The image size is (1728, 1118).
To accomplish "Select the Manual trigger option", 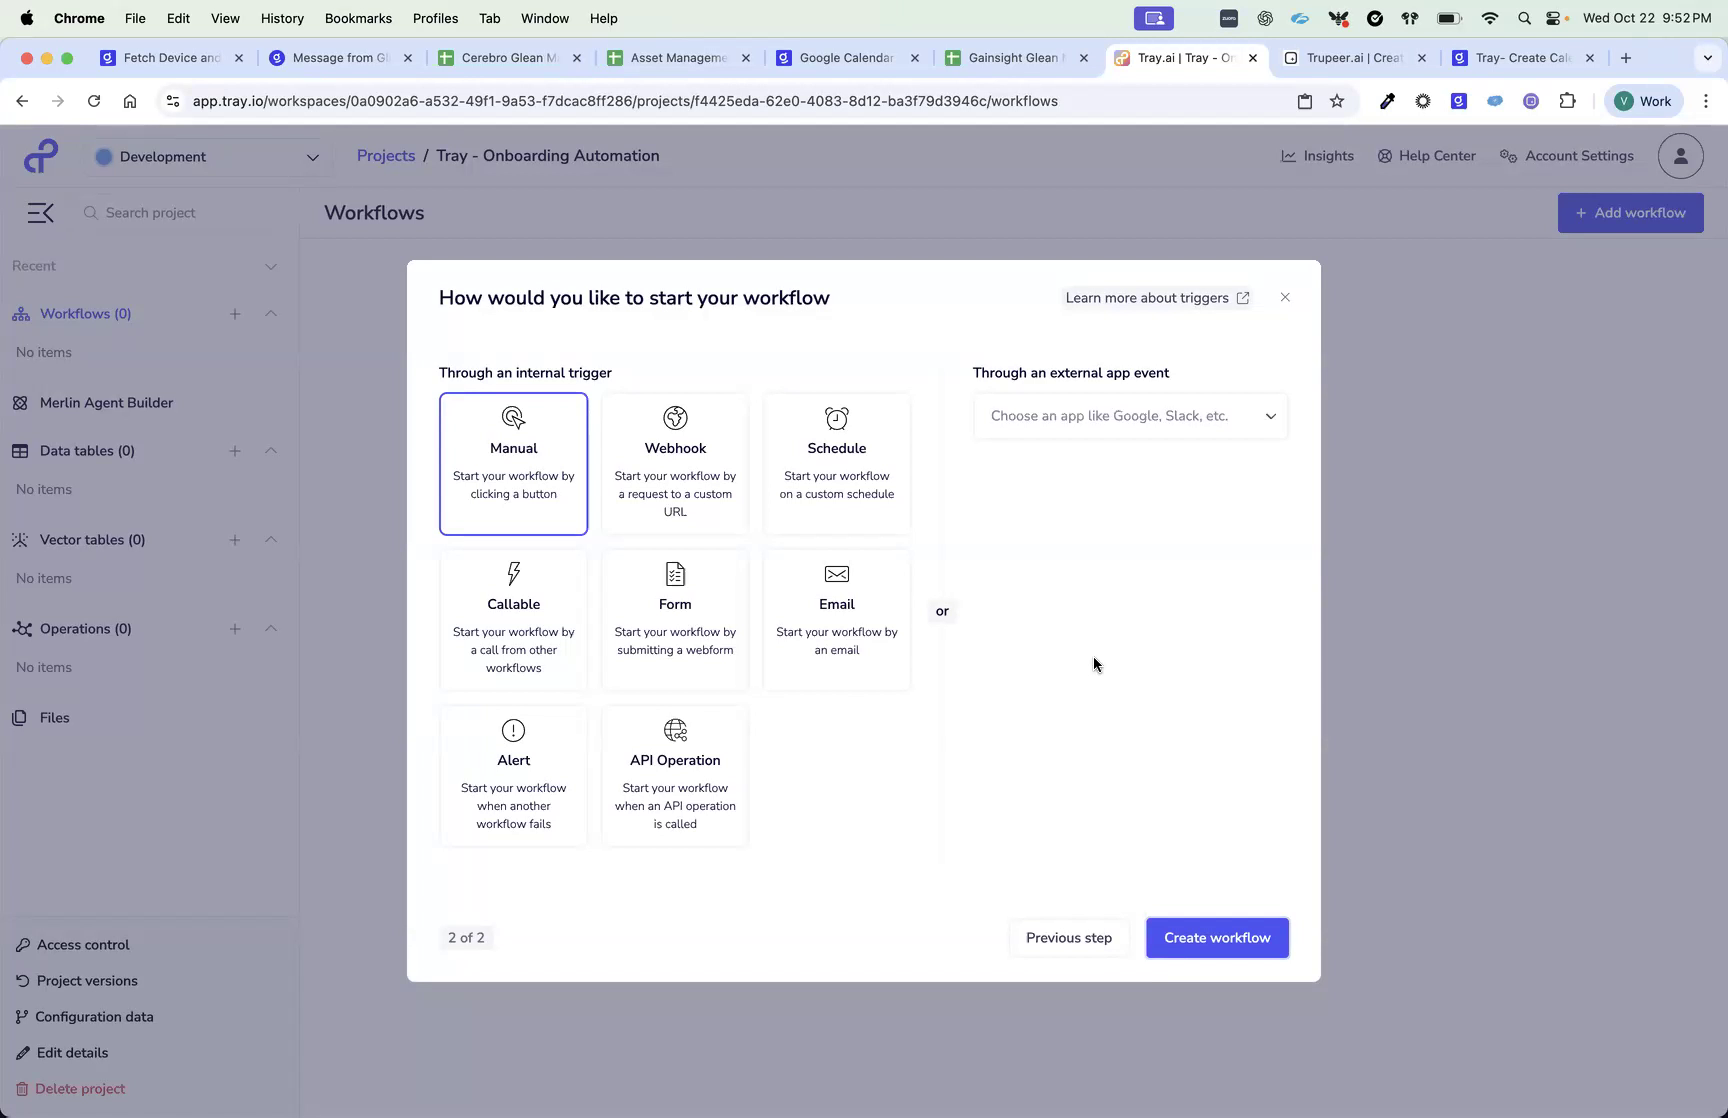I will (513, 463).
